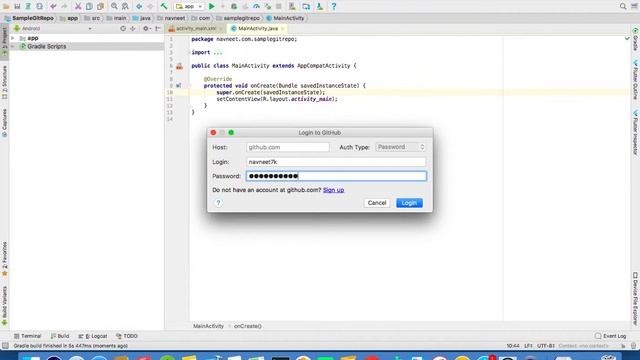The height and width of the screenshot is (360, 640).
Task: Click onCreate() in editor breadcrumb
Action: pos(248,326)
